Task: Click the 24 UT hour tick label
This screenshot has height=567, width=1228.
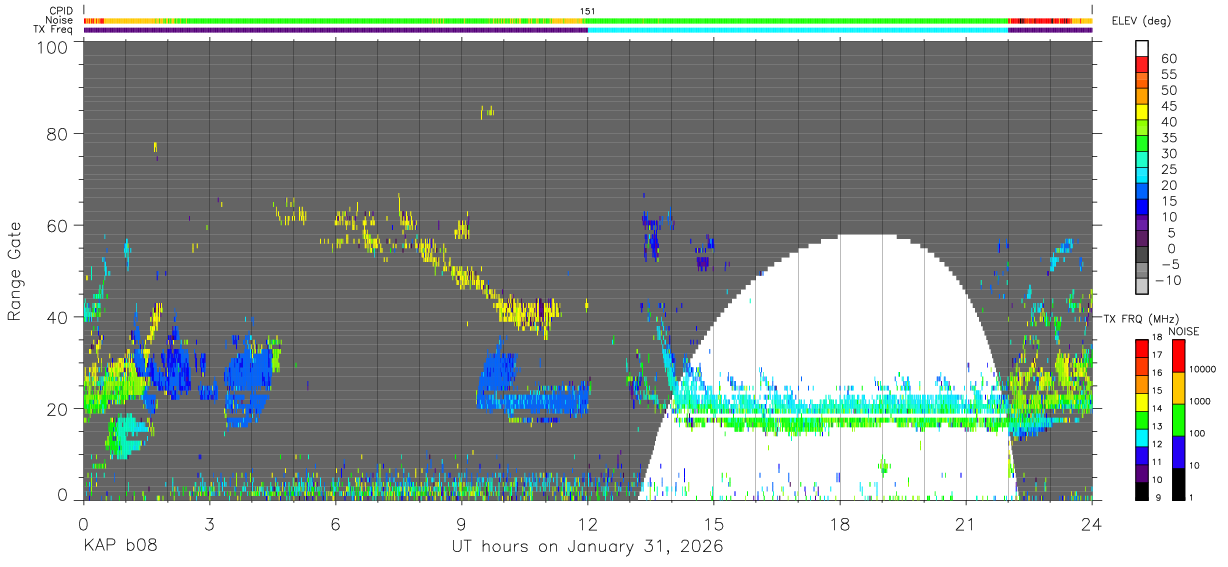Action: click(x=1092, y=523)
